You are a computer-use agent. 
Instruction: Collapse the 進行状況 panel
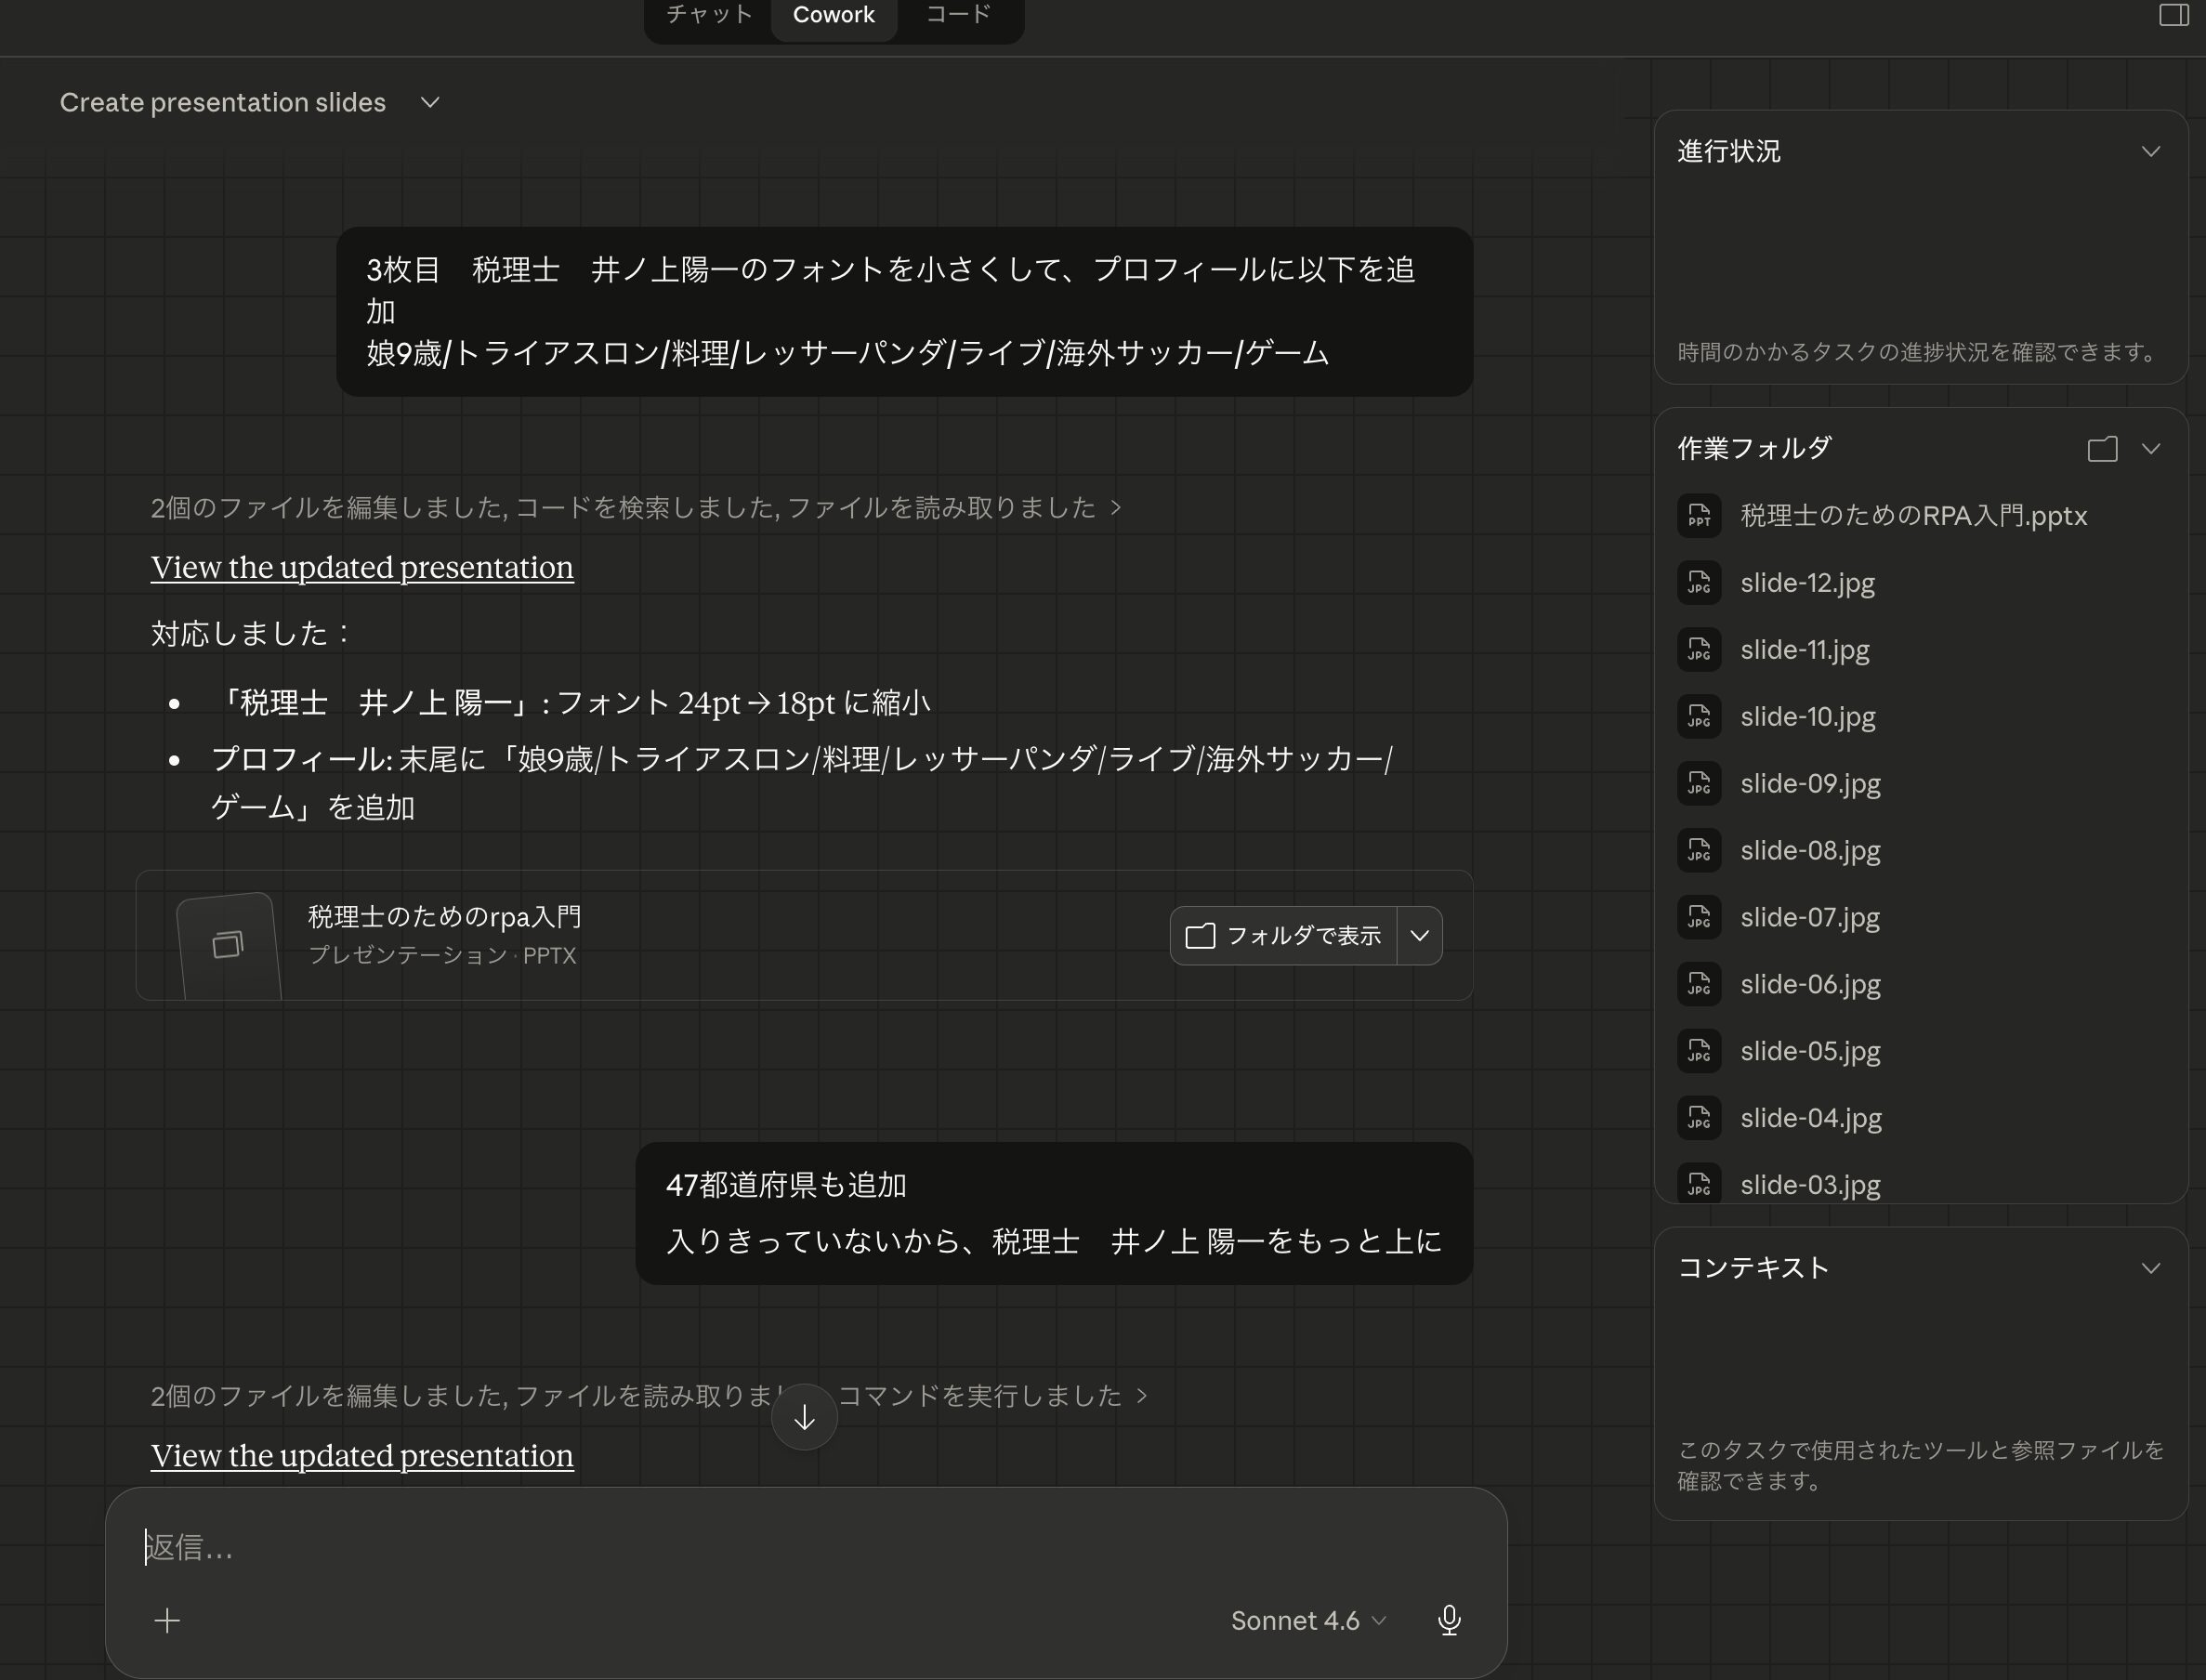[2150, 152]
